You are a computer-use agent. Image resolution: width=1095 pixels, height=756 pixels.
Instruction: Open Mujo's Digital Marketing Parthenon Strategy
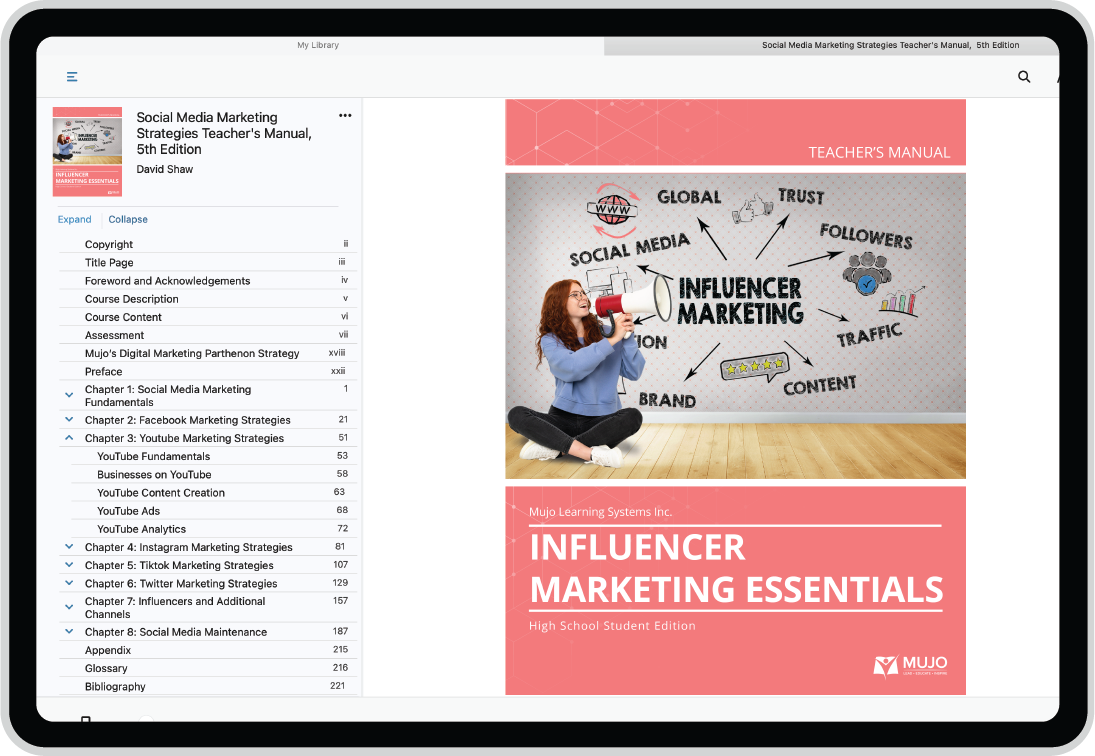[192, 353]
